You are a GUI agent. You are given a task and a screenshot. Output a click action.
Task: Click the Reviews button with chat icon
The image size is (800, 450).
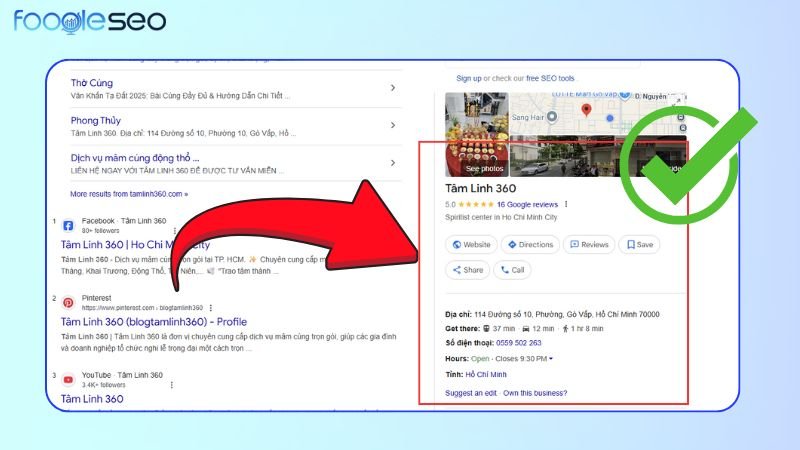tap(588, 244)
